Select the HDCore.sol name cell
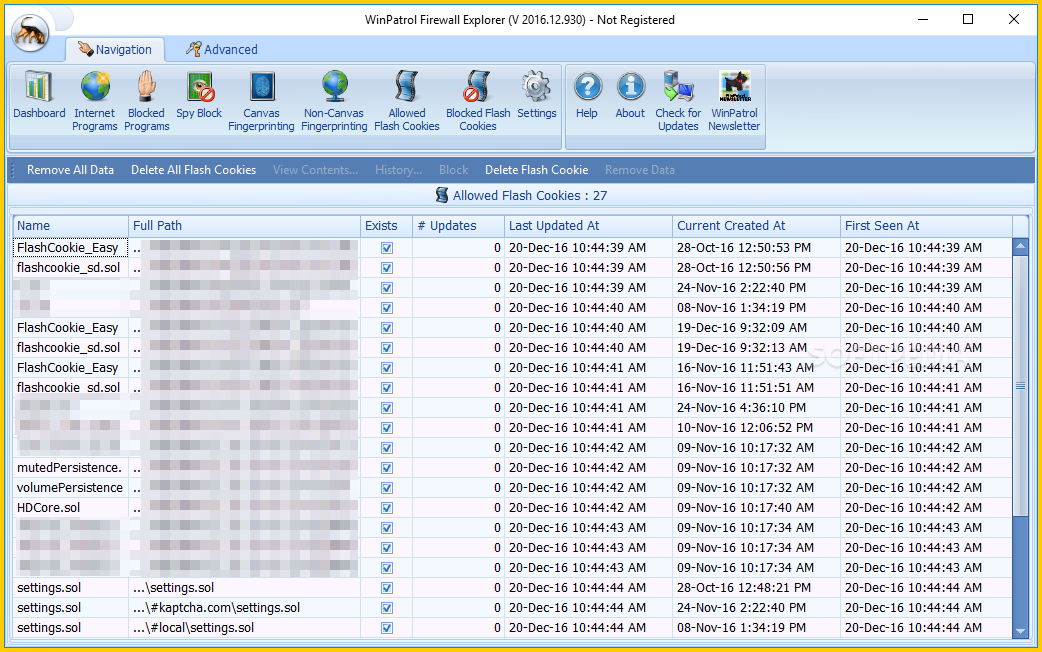This screenshot has width=1042, height=652. tap(70, 508)
